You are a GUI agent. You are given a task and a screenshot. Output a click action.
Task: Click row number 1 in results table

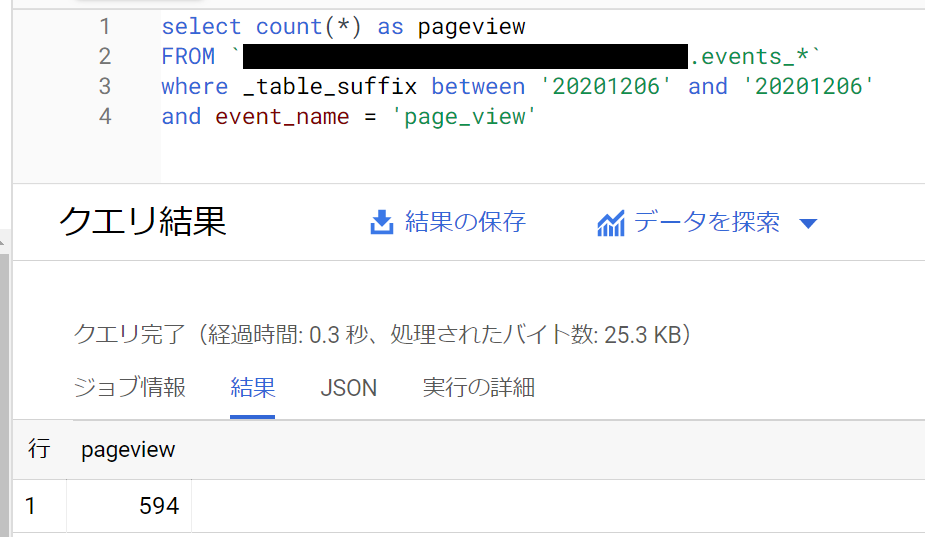coord(31,506)
